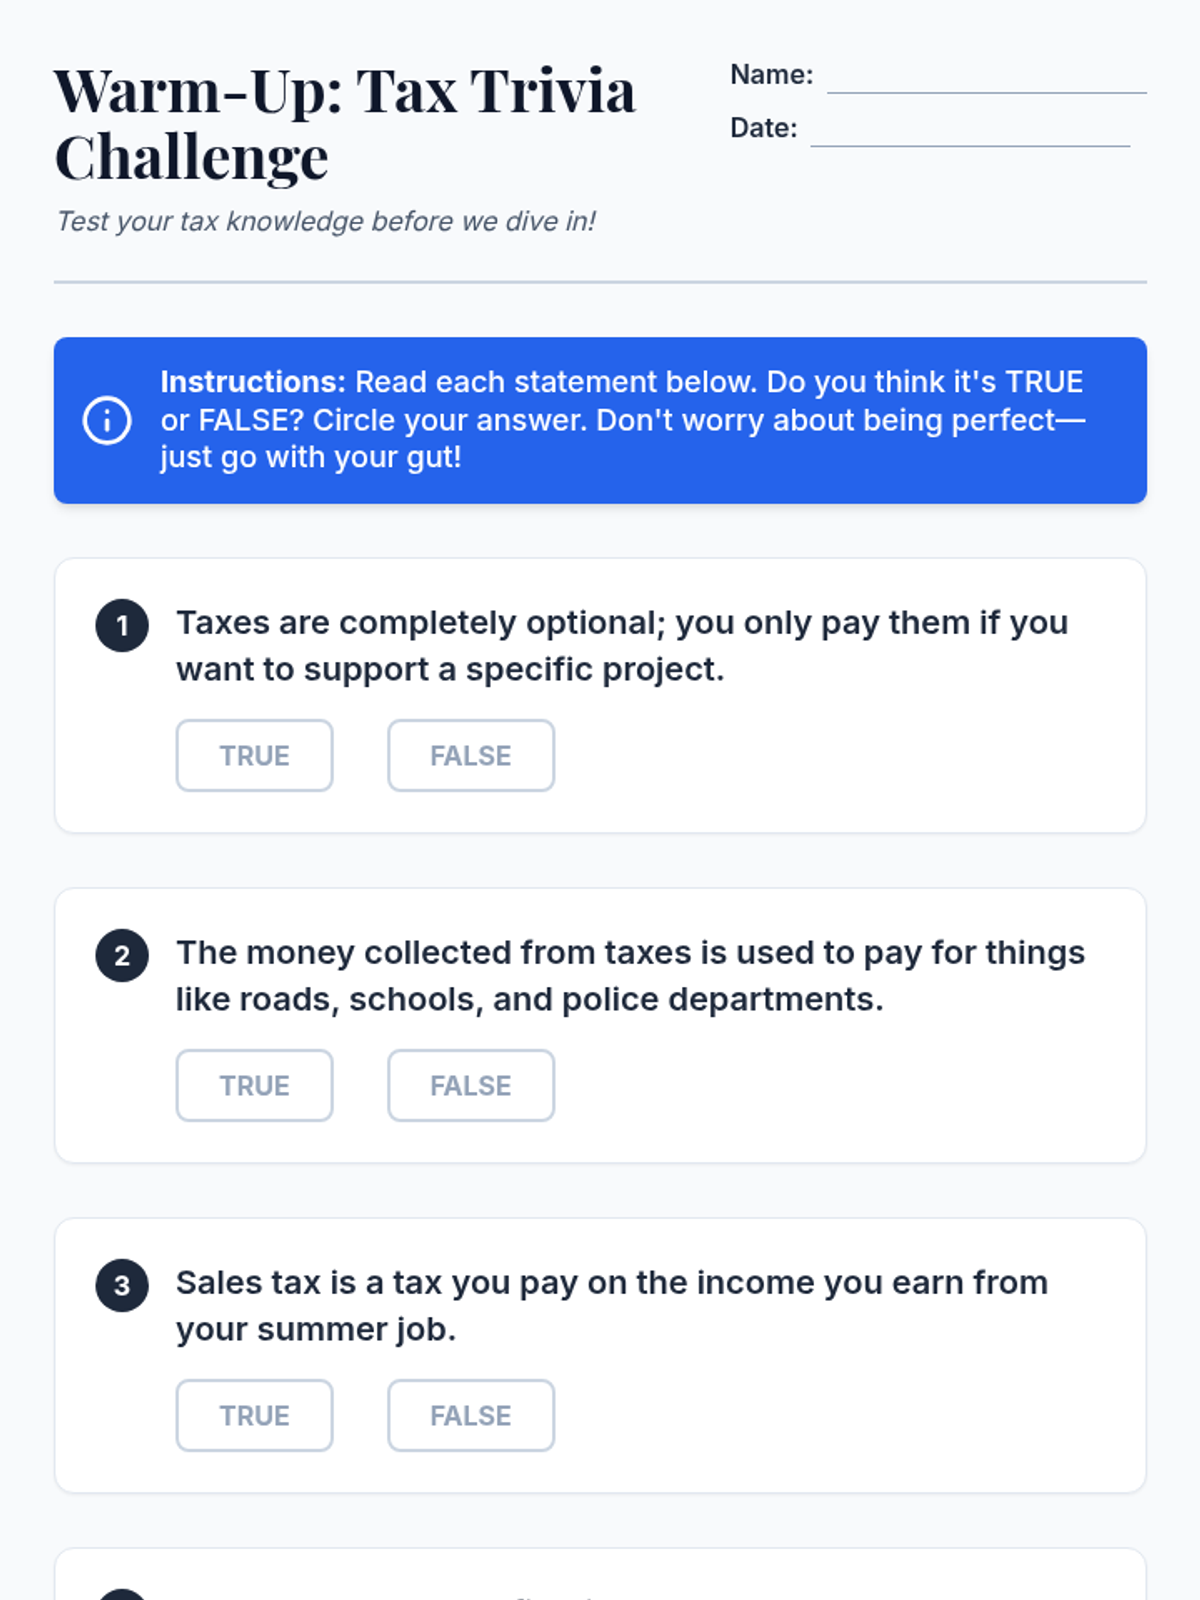Click the statement about sales tax on income
Viewport: 1200px width, 1600px height.
pos(612,1306)
